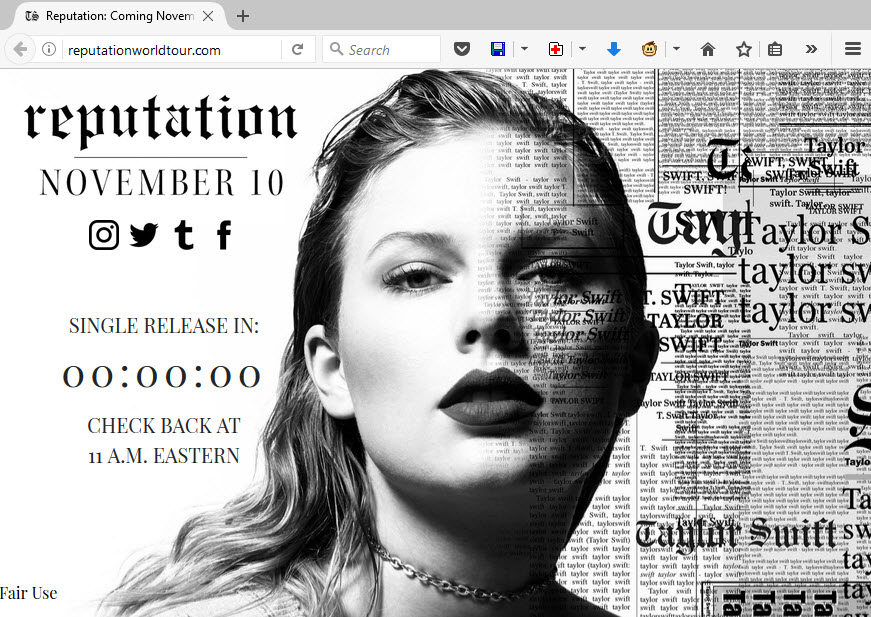Open the Twitter bird link icon
This screenshot has height=617, width=871.
pos(144,235)
